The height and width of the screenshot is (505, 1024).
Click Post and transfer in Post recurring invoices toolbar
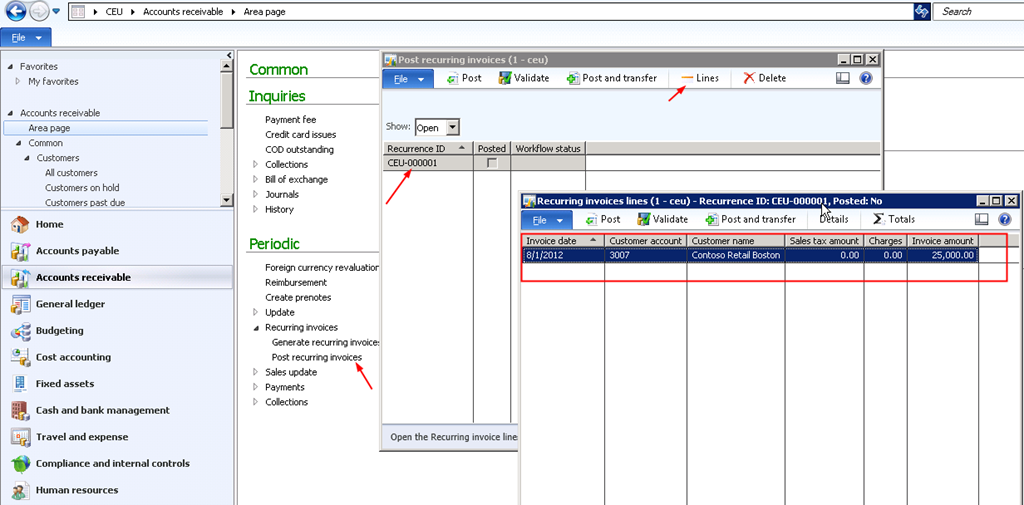pyautogui.click(x=611, y=78)
